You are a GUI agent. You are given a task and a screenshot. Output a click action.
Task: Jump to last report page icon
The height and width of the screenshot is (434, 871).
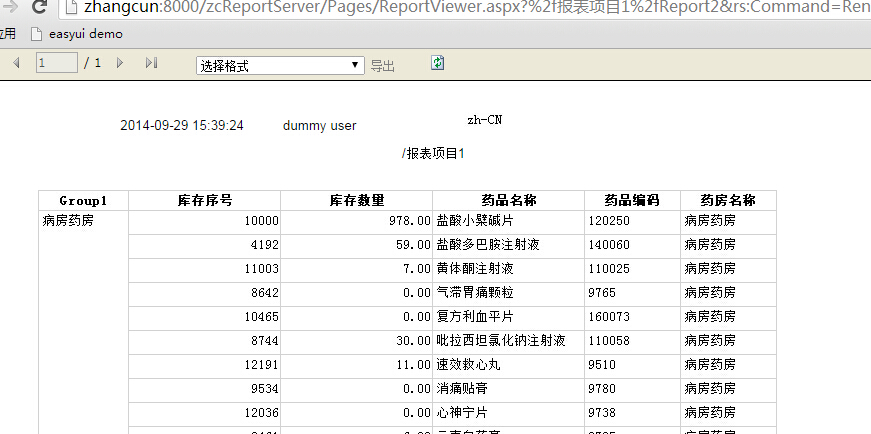pyautogui.click(x=152, y=63)
